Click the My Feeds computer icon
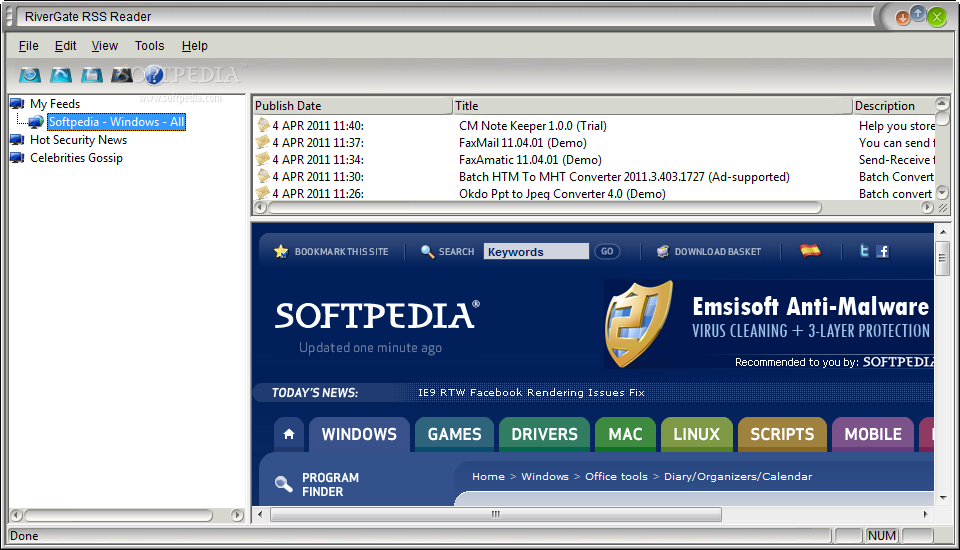The width and height of the screenshot is (960, 550). pyautogui.click(x=18, y=104)
